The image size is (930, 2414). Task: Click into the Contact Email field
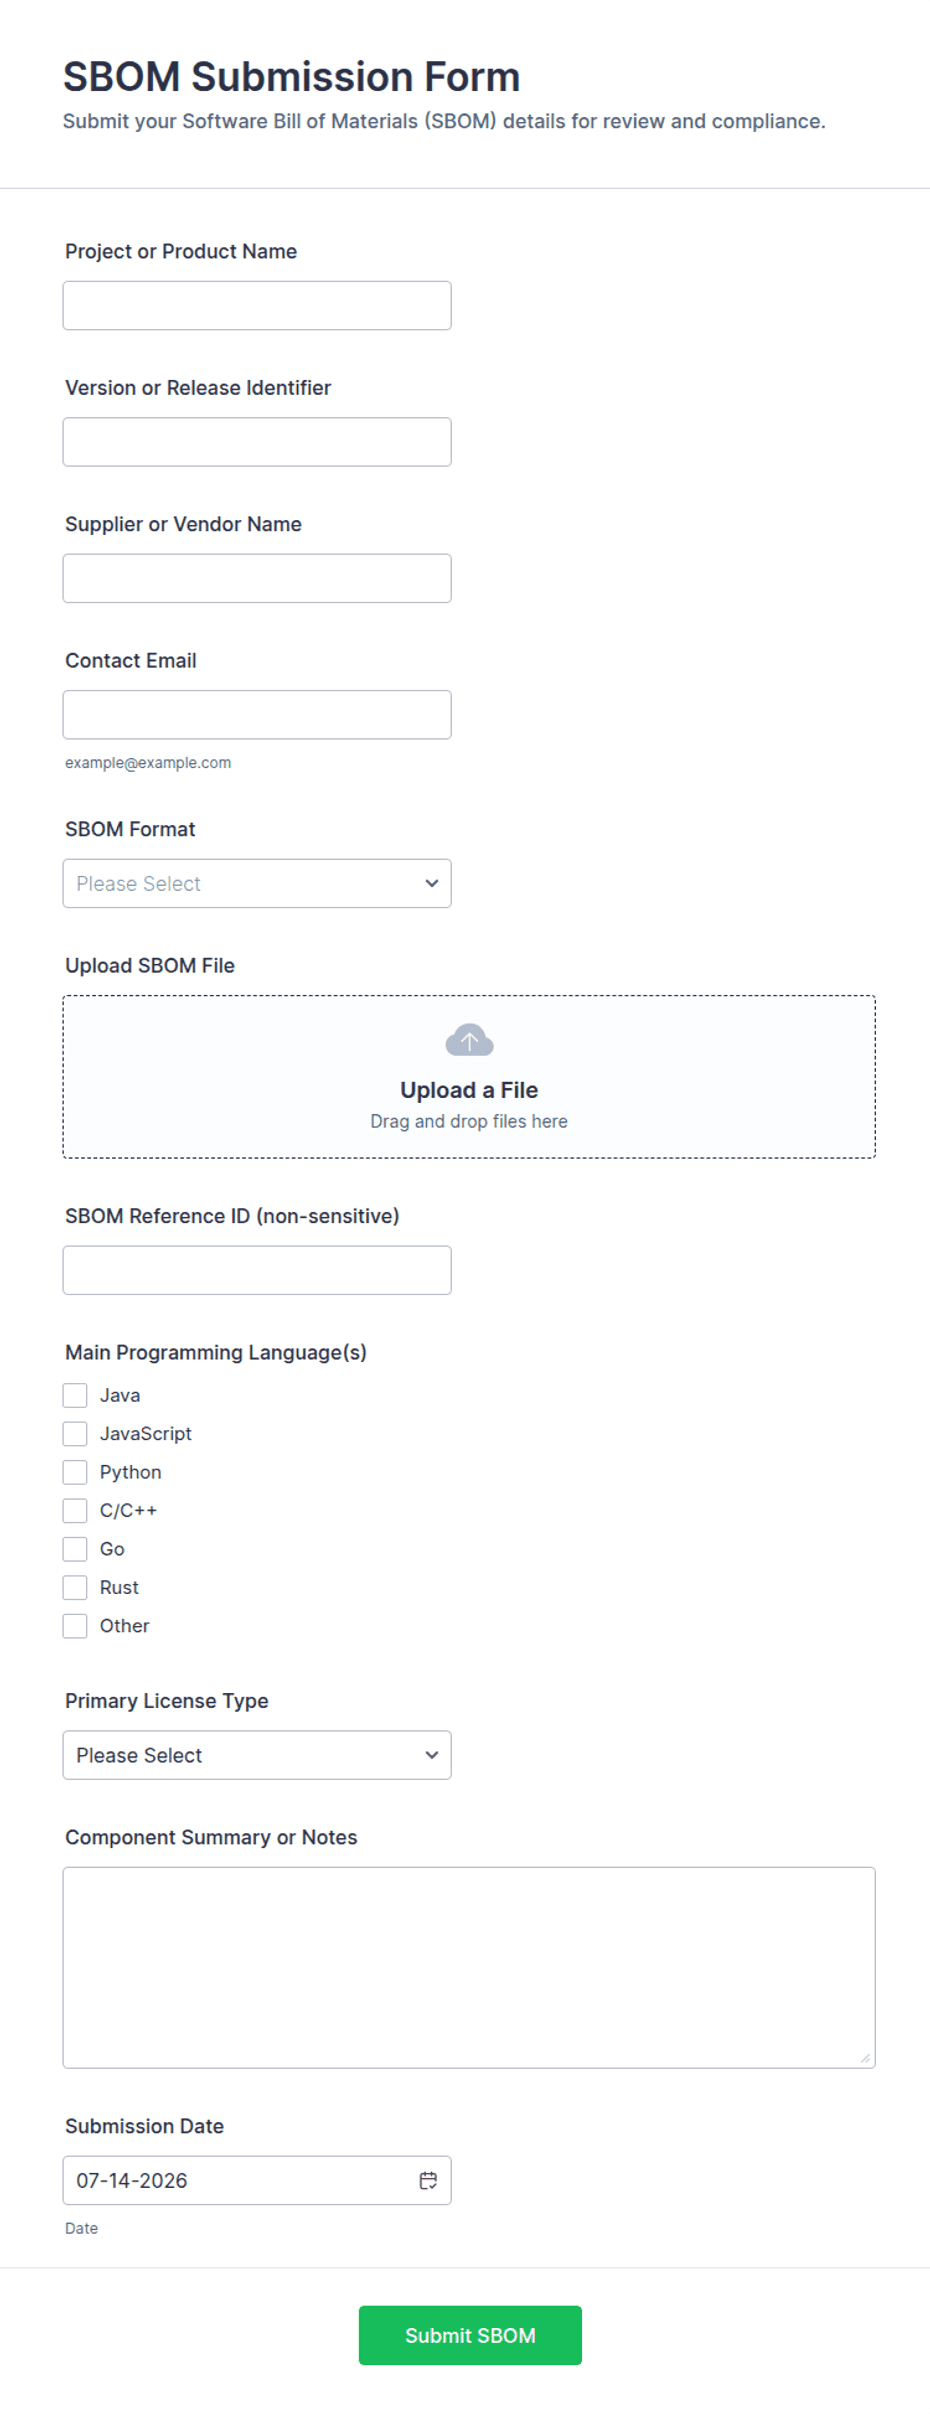point(257,715)
